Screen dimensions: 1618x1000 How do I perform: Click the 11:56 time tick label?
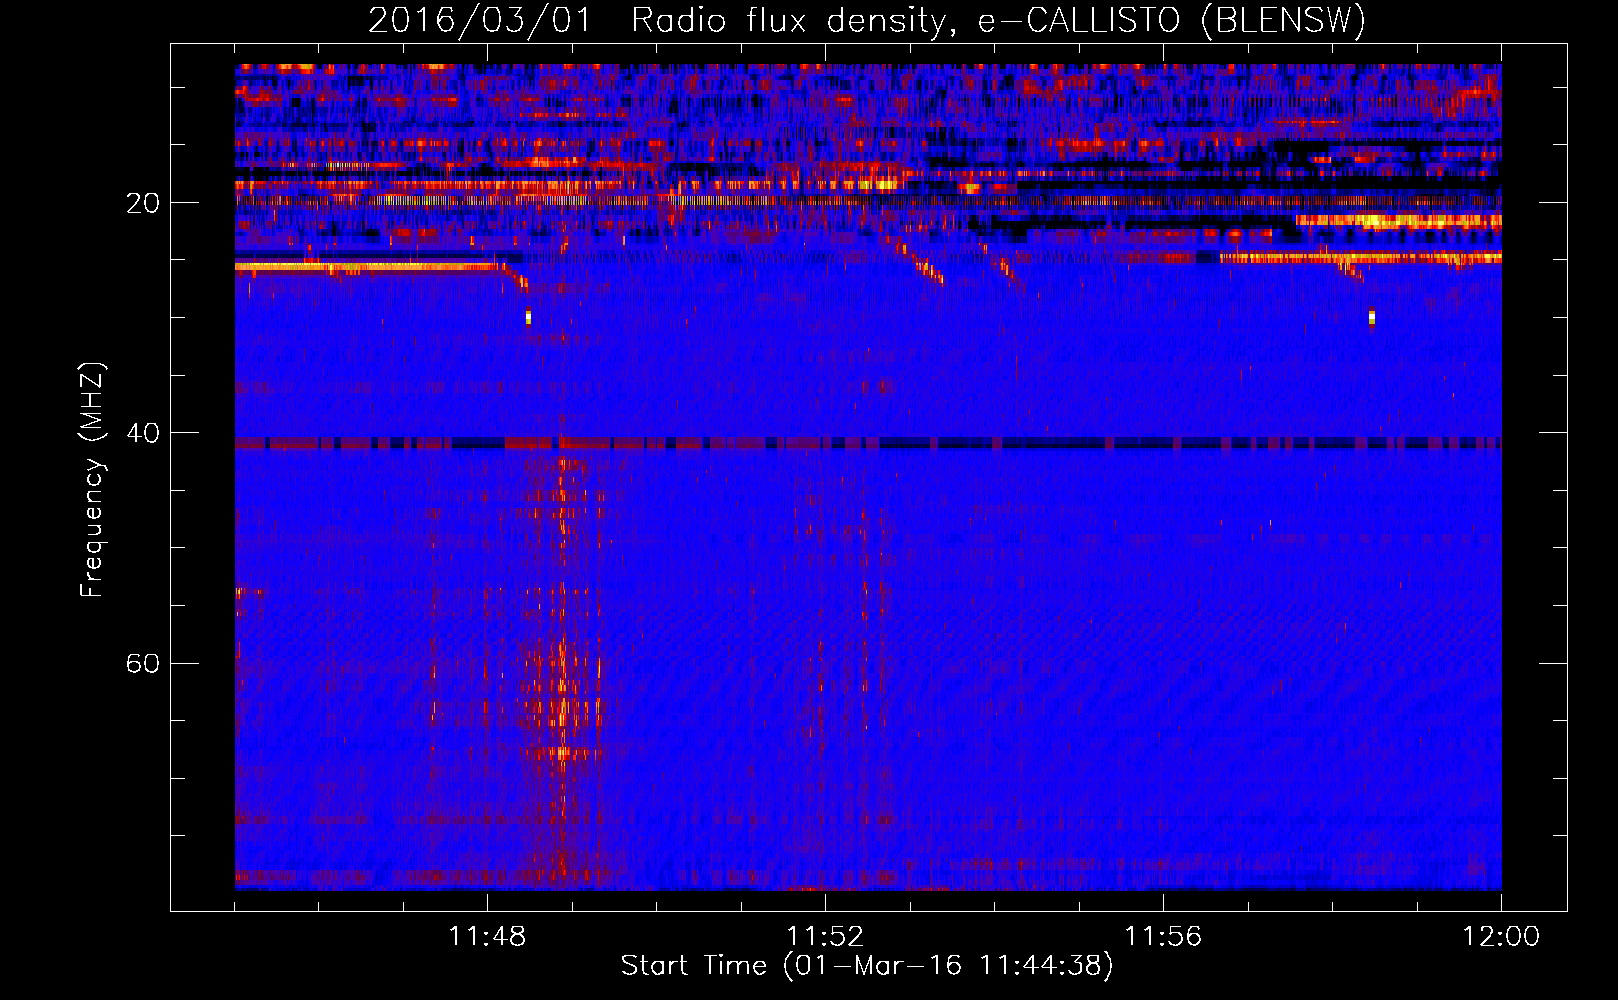[x=1163, y=936]
